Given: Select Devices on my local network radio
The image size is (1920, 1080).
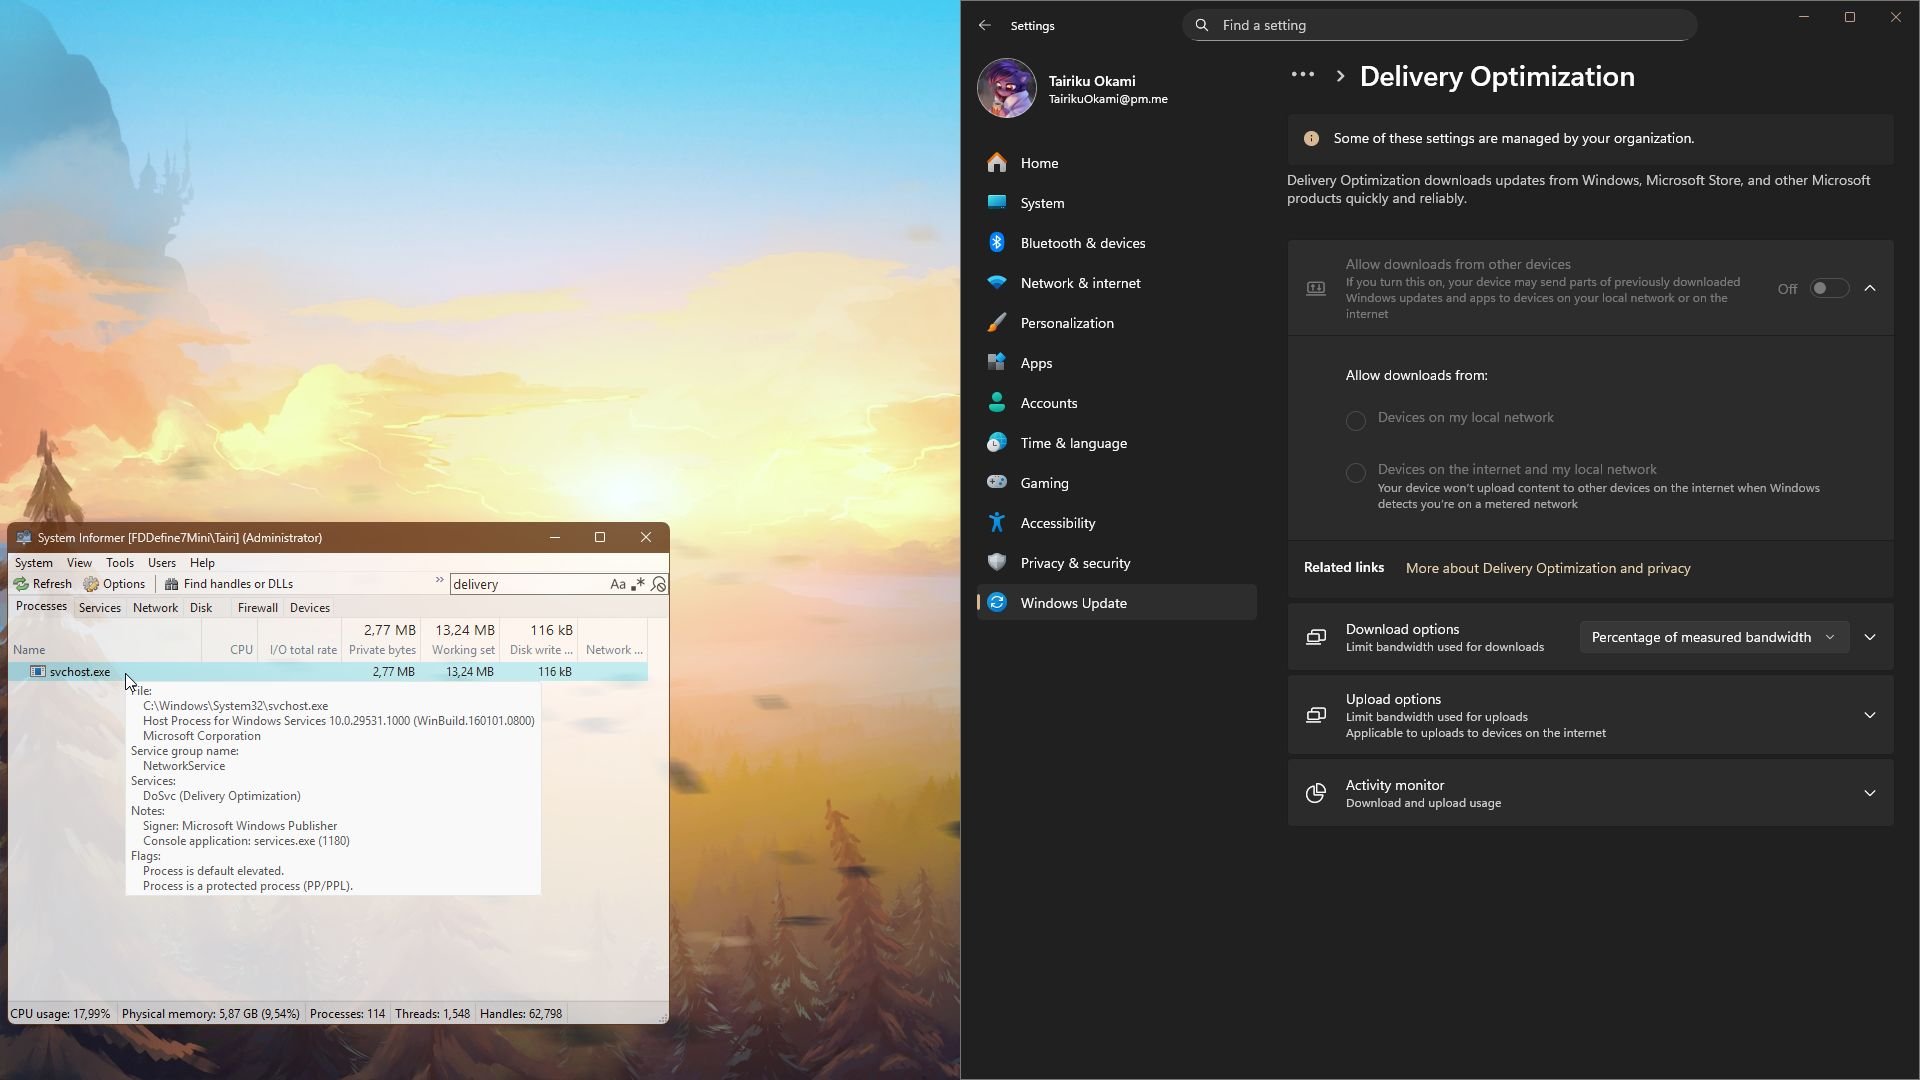Looking at the screenshot, I should pos(1356,421).
